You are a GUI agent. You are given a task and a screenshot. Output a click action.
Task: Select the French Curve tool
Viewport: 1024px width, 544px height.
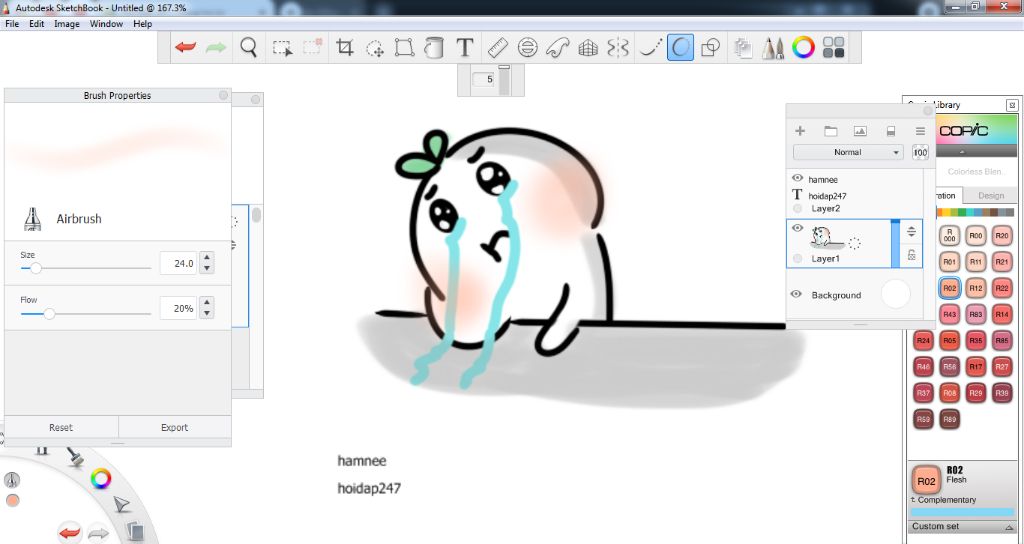(558, 48)
